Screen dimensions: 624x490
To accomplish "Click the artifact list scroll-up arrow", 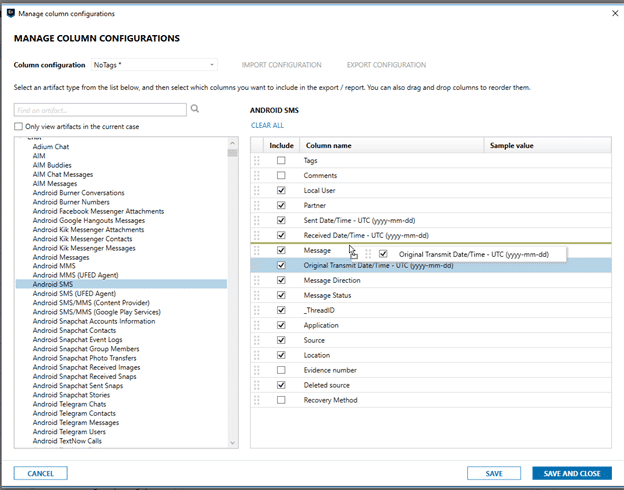I will click(x=232, y=143).
